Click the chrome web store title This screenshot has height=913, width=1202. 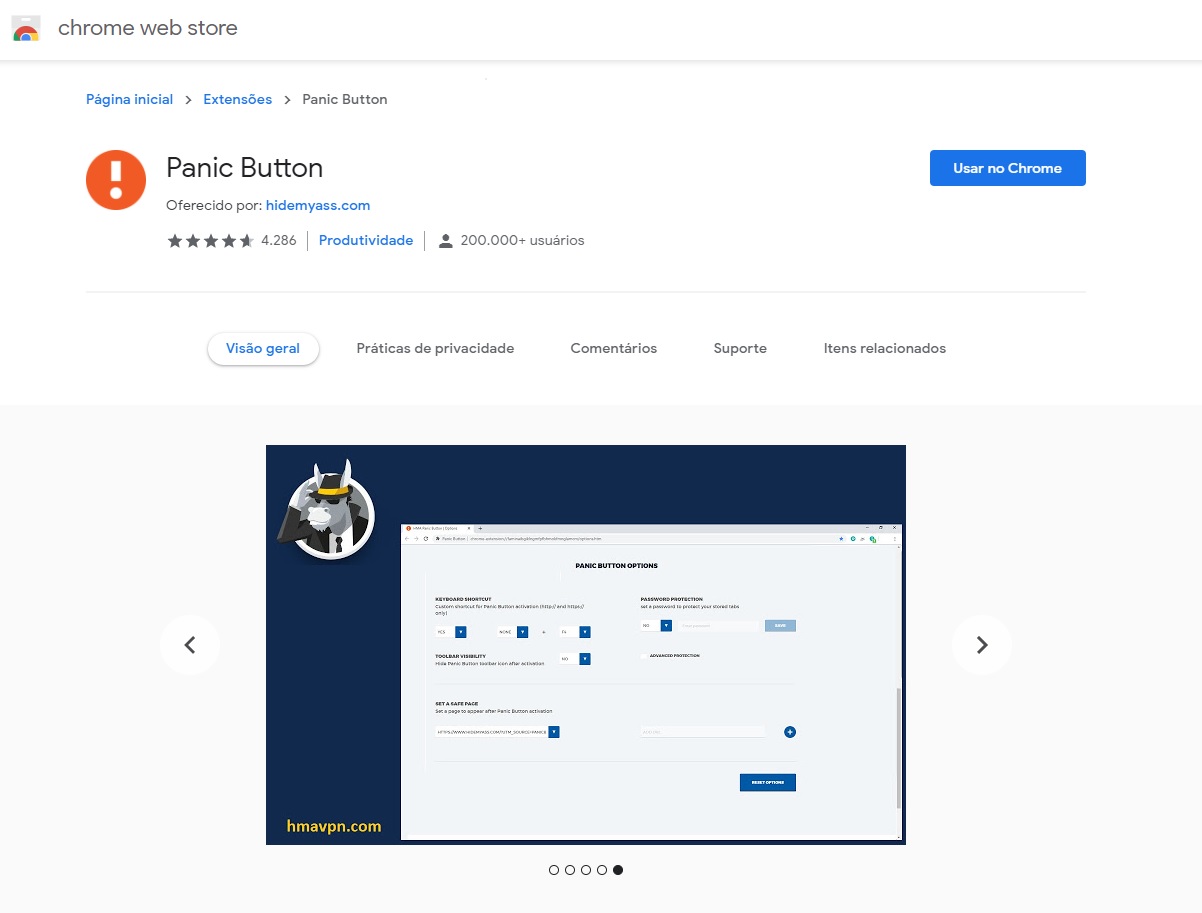(x=148, y=28)
